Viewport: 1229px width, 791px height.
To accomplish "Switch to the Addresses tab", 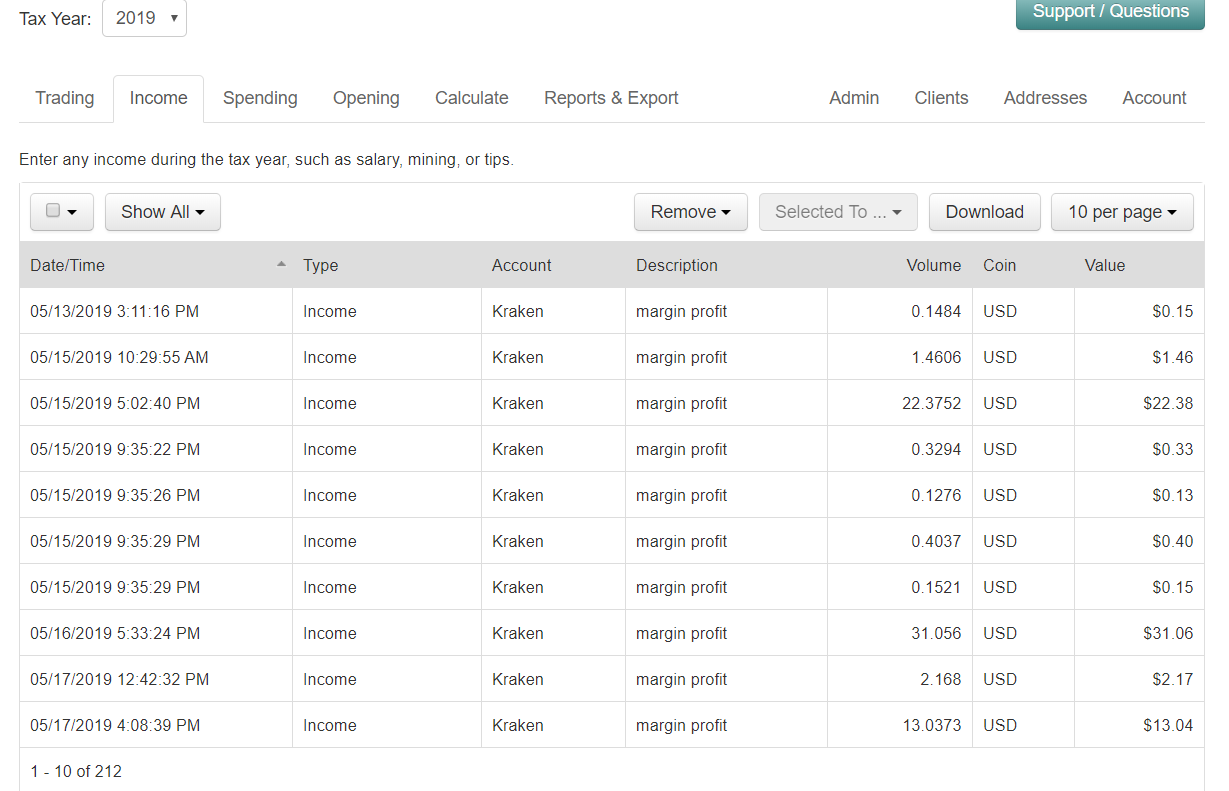I will coord(1045,98).
